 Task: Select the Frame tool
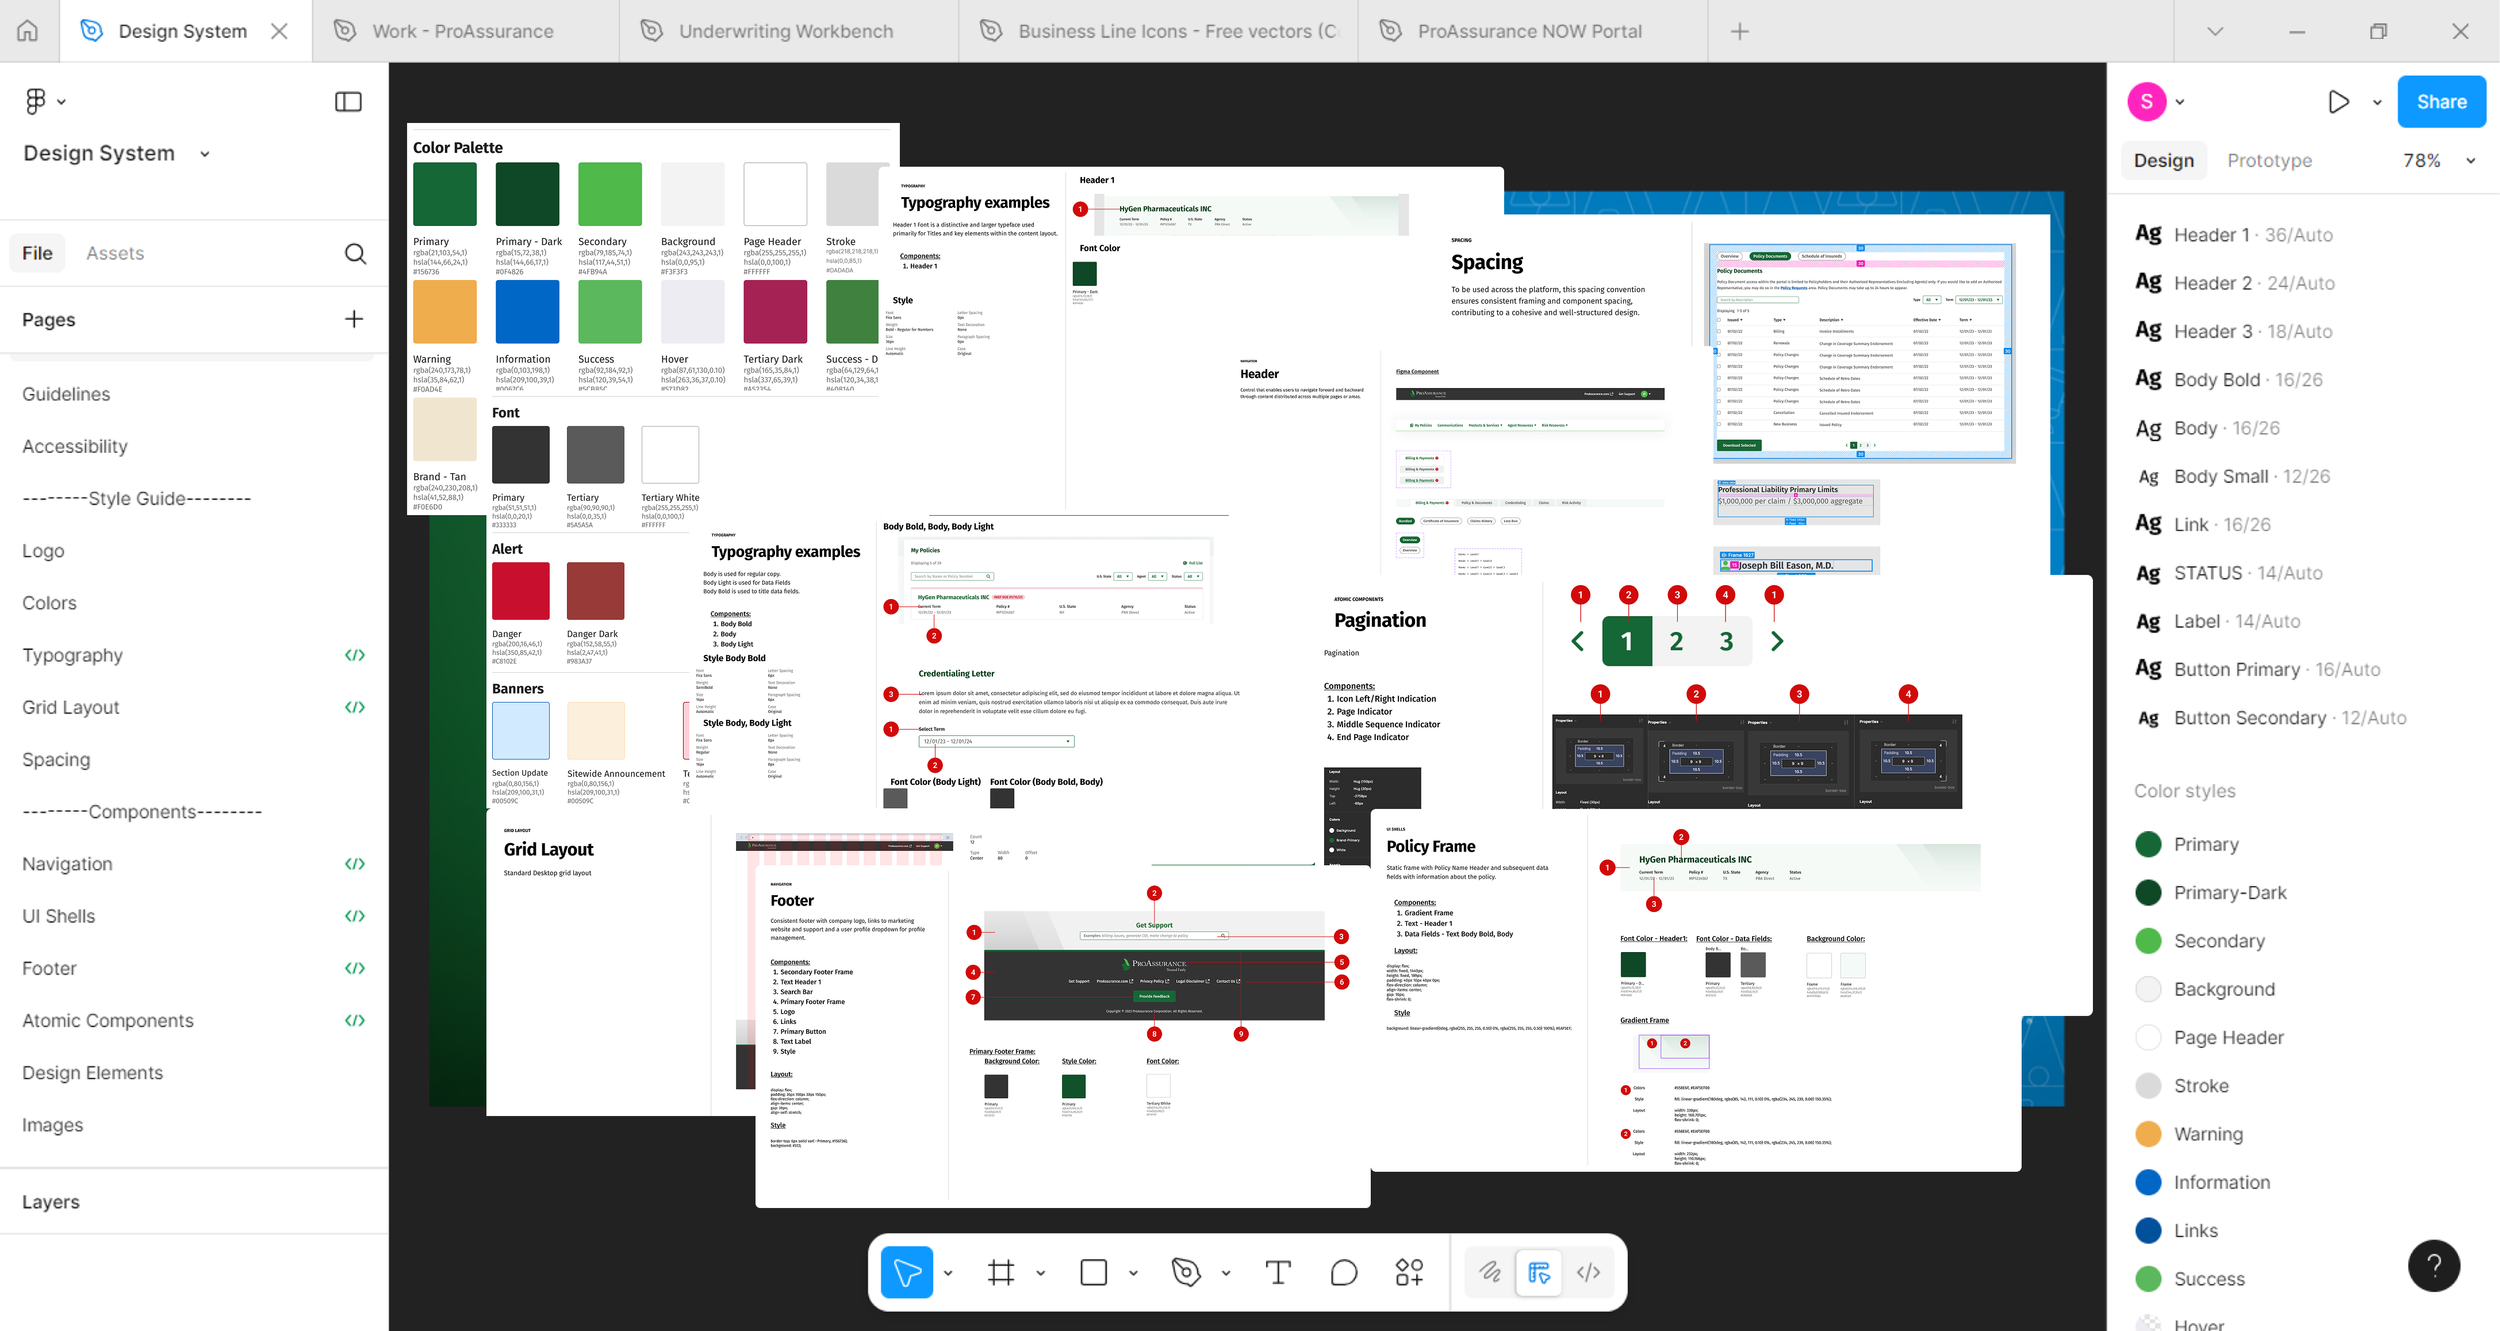coord(1001,1272)
